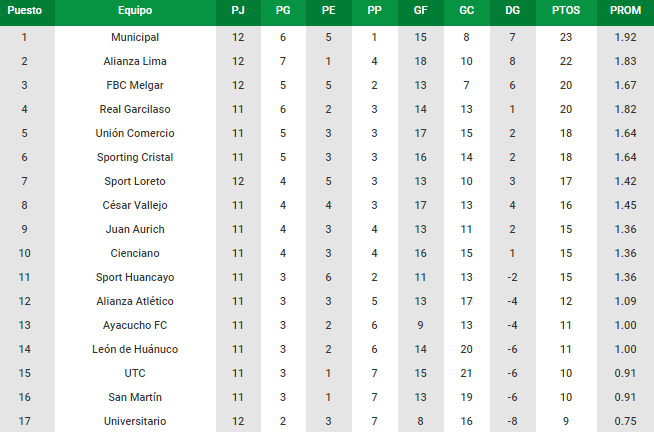
Task: Select team name Municipal
Action: point(135,37)
